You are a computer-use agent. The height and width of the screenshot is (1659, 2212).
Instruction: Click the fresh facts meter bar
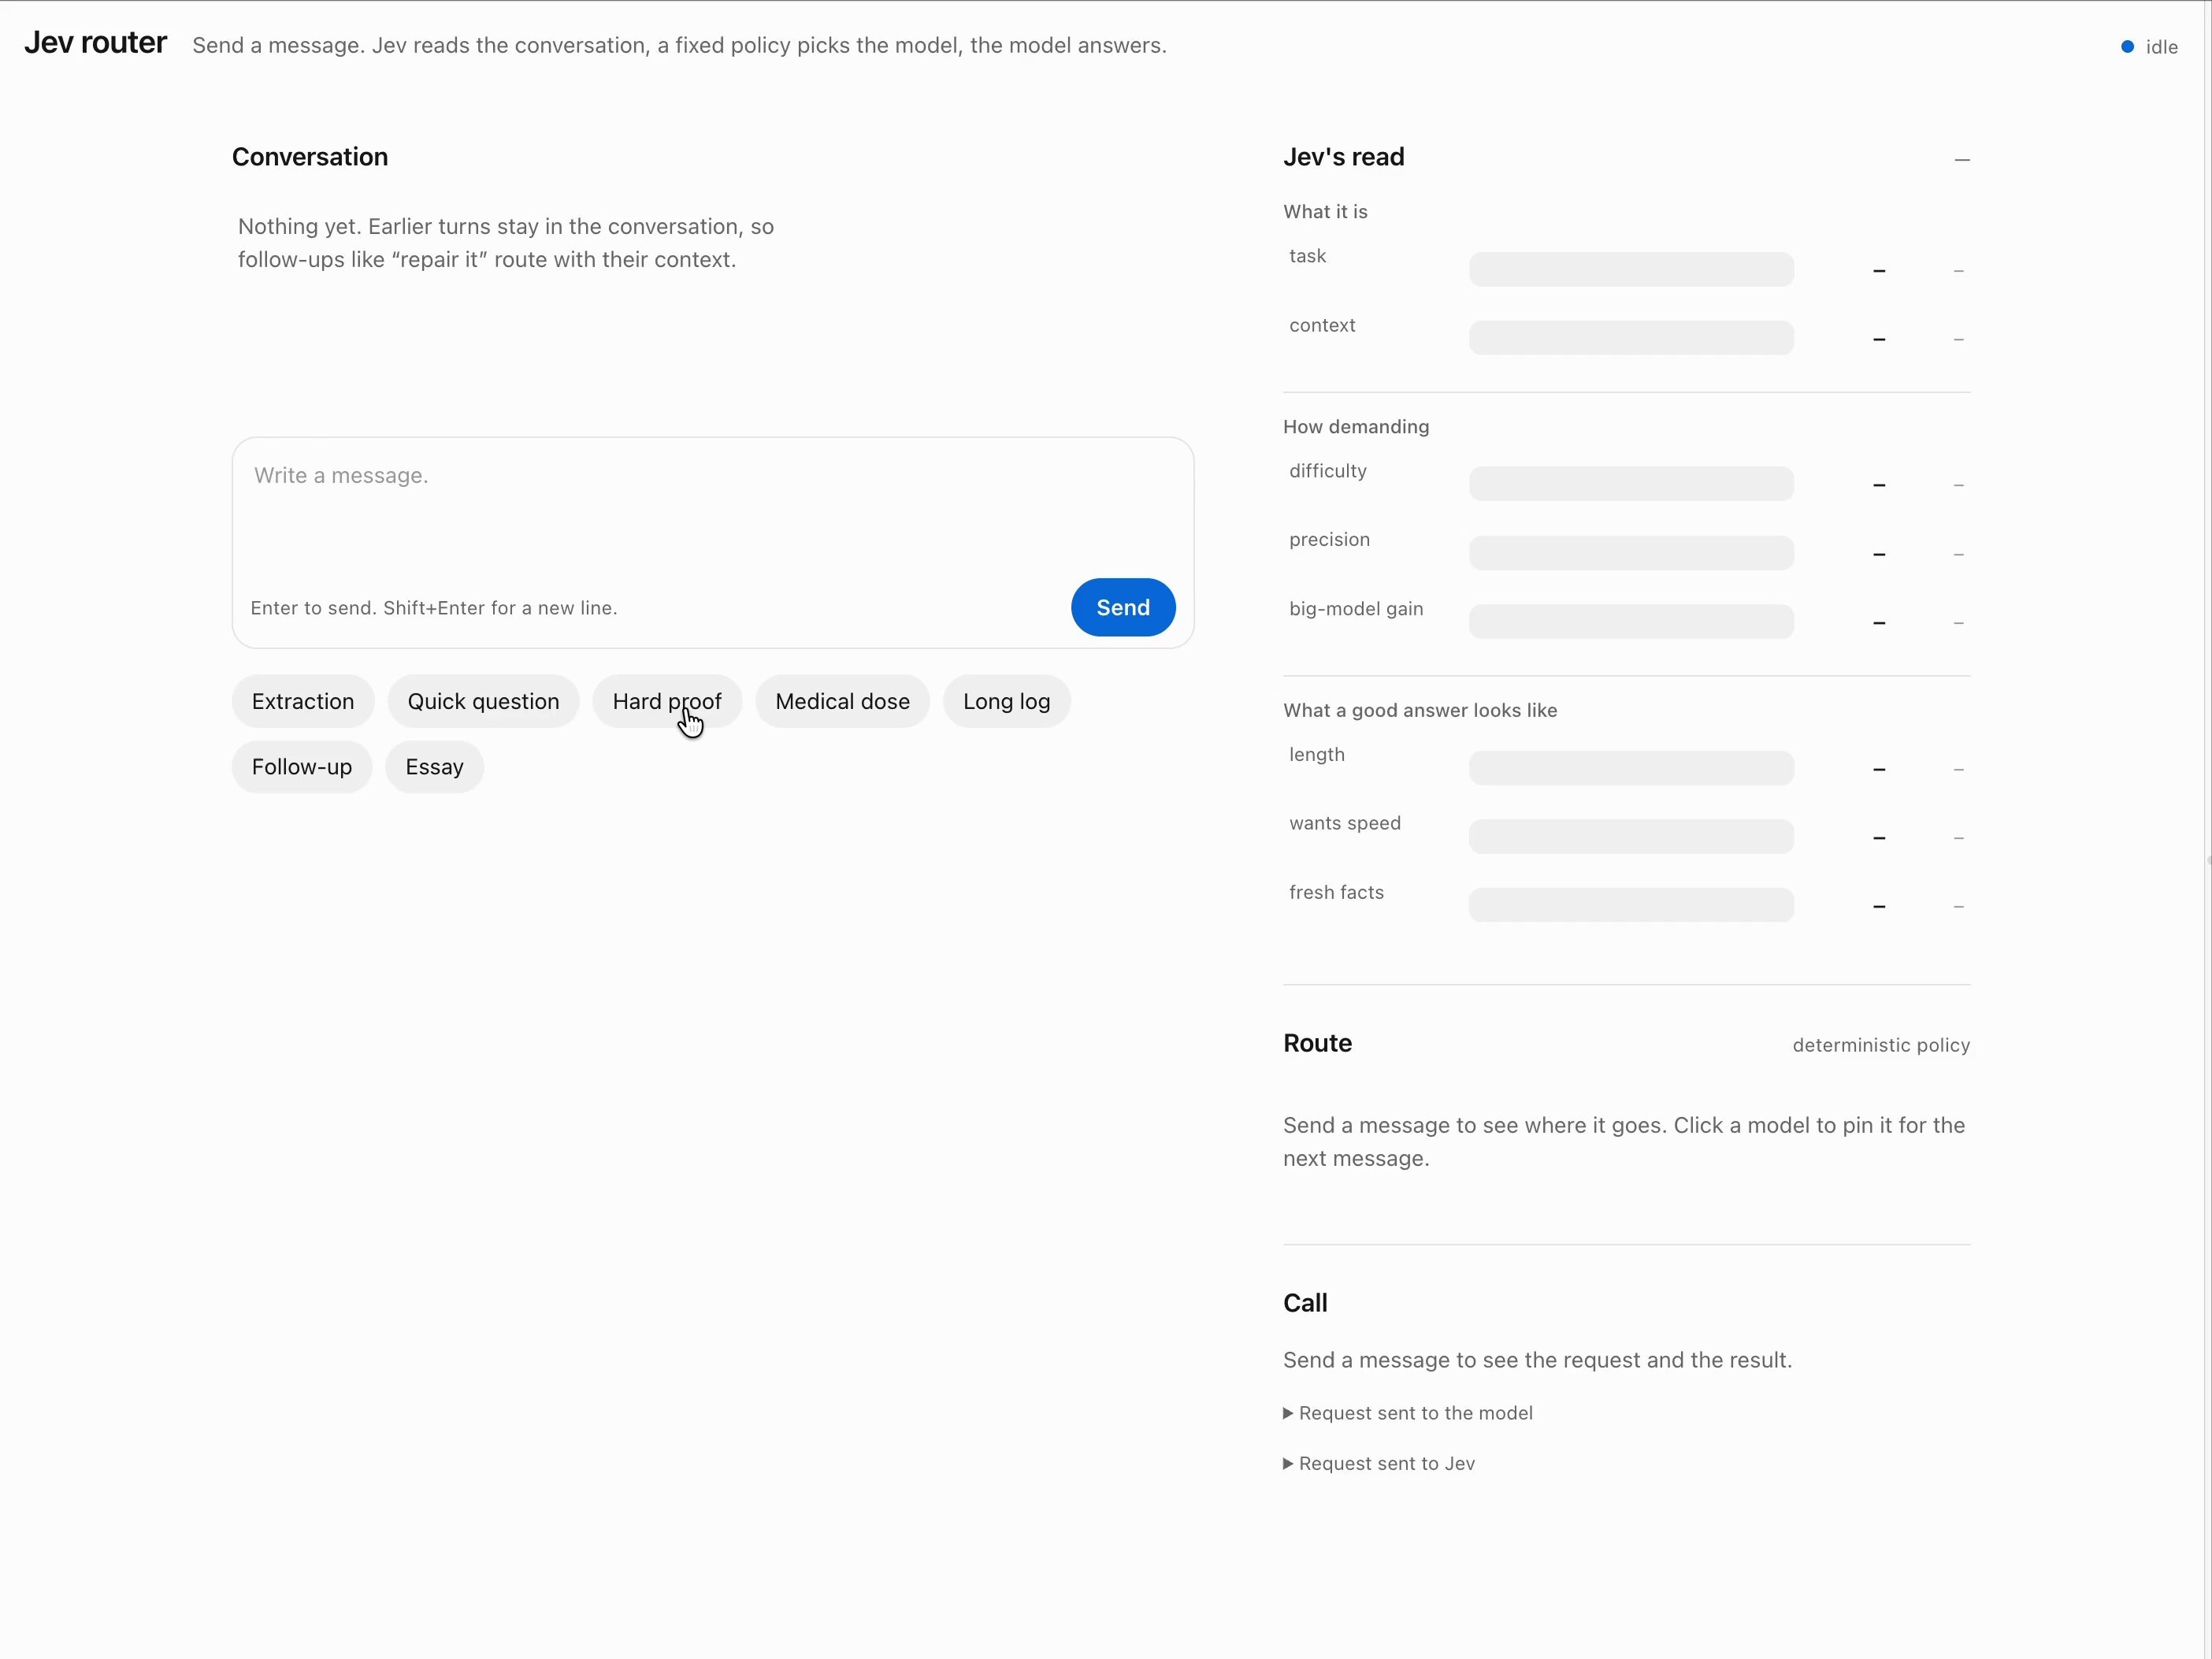pos(1630,906)
